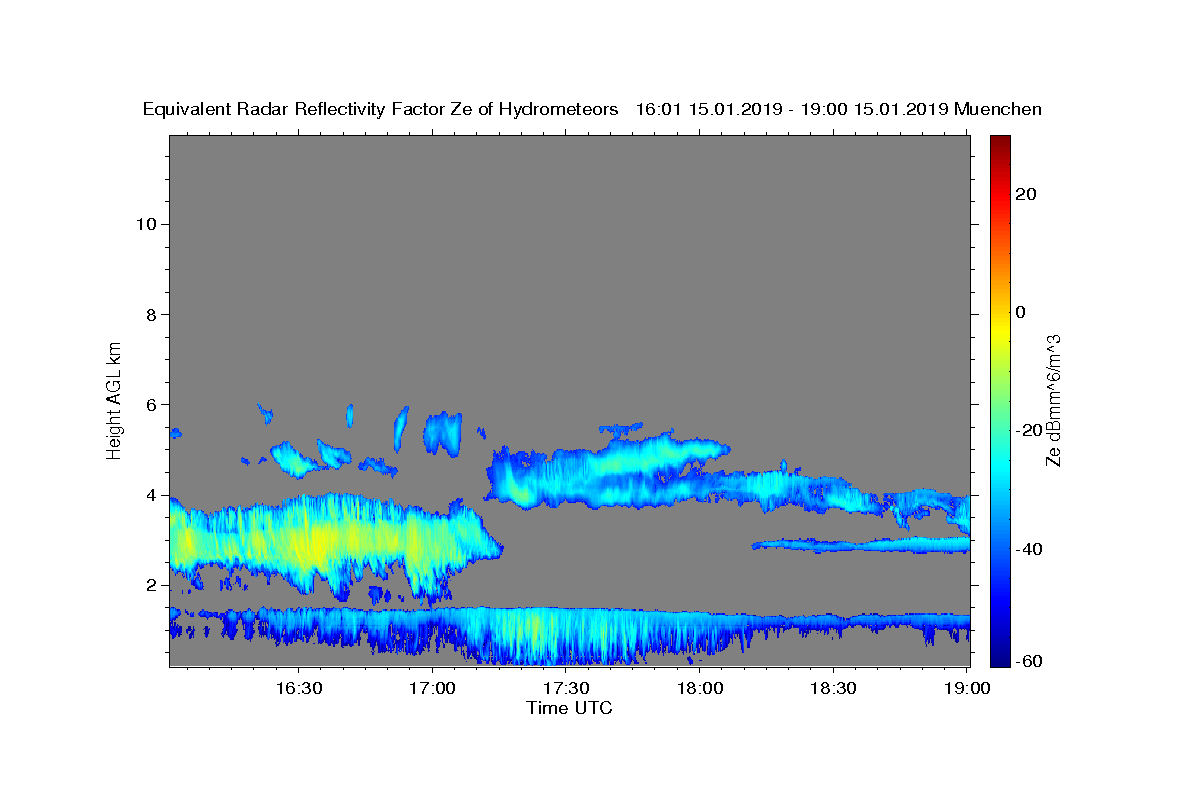The image size is (1200, 800).
Task: Click the height tick label 8
Action: 152,314
